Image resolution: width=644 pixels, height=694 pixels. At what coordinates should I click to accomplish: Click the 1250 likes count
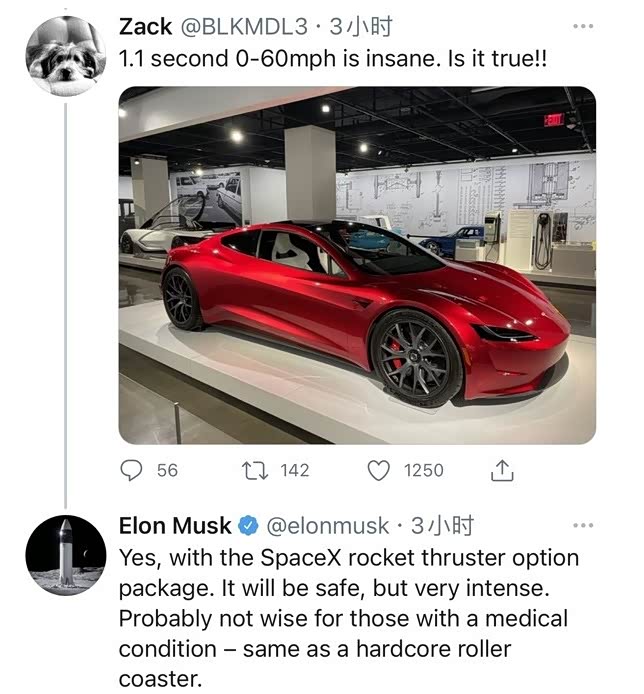click(423, 470)
